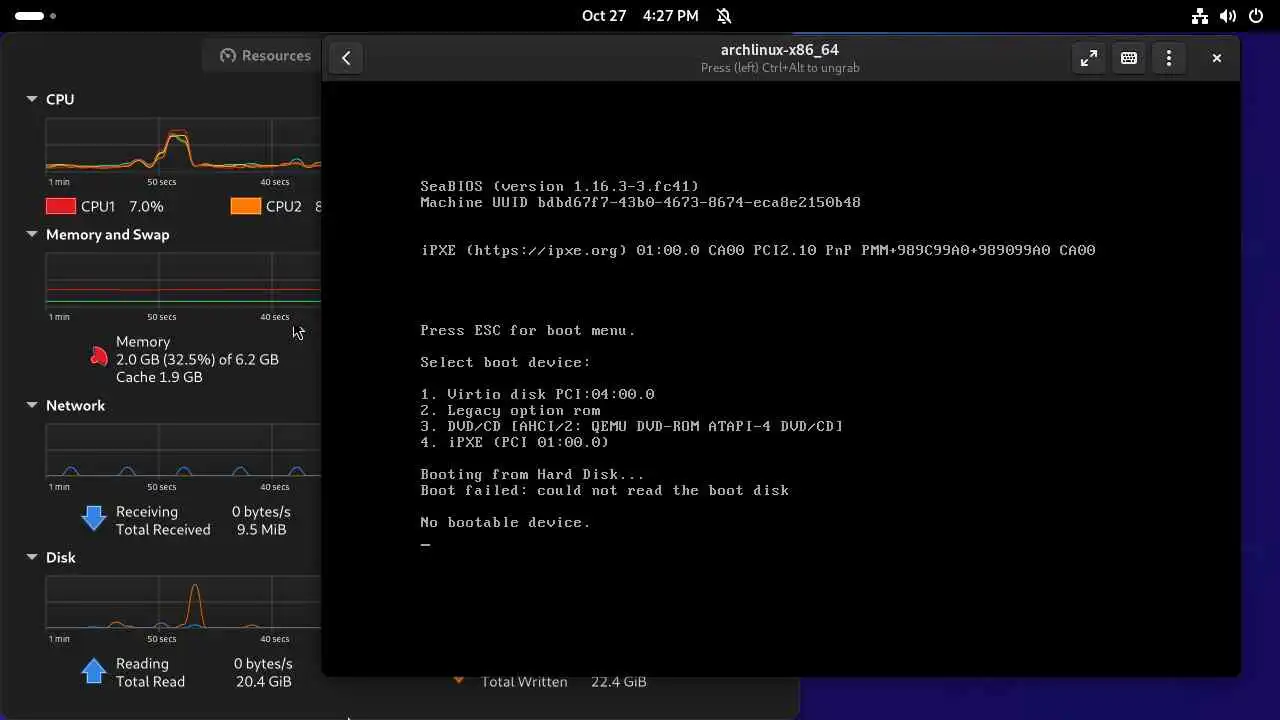The image size is (1280, 720).
Task: Click 'No bootable device.' in VM console
Action: pyautogui.click(x=505, y=522)
